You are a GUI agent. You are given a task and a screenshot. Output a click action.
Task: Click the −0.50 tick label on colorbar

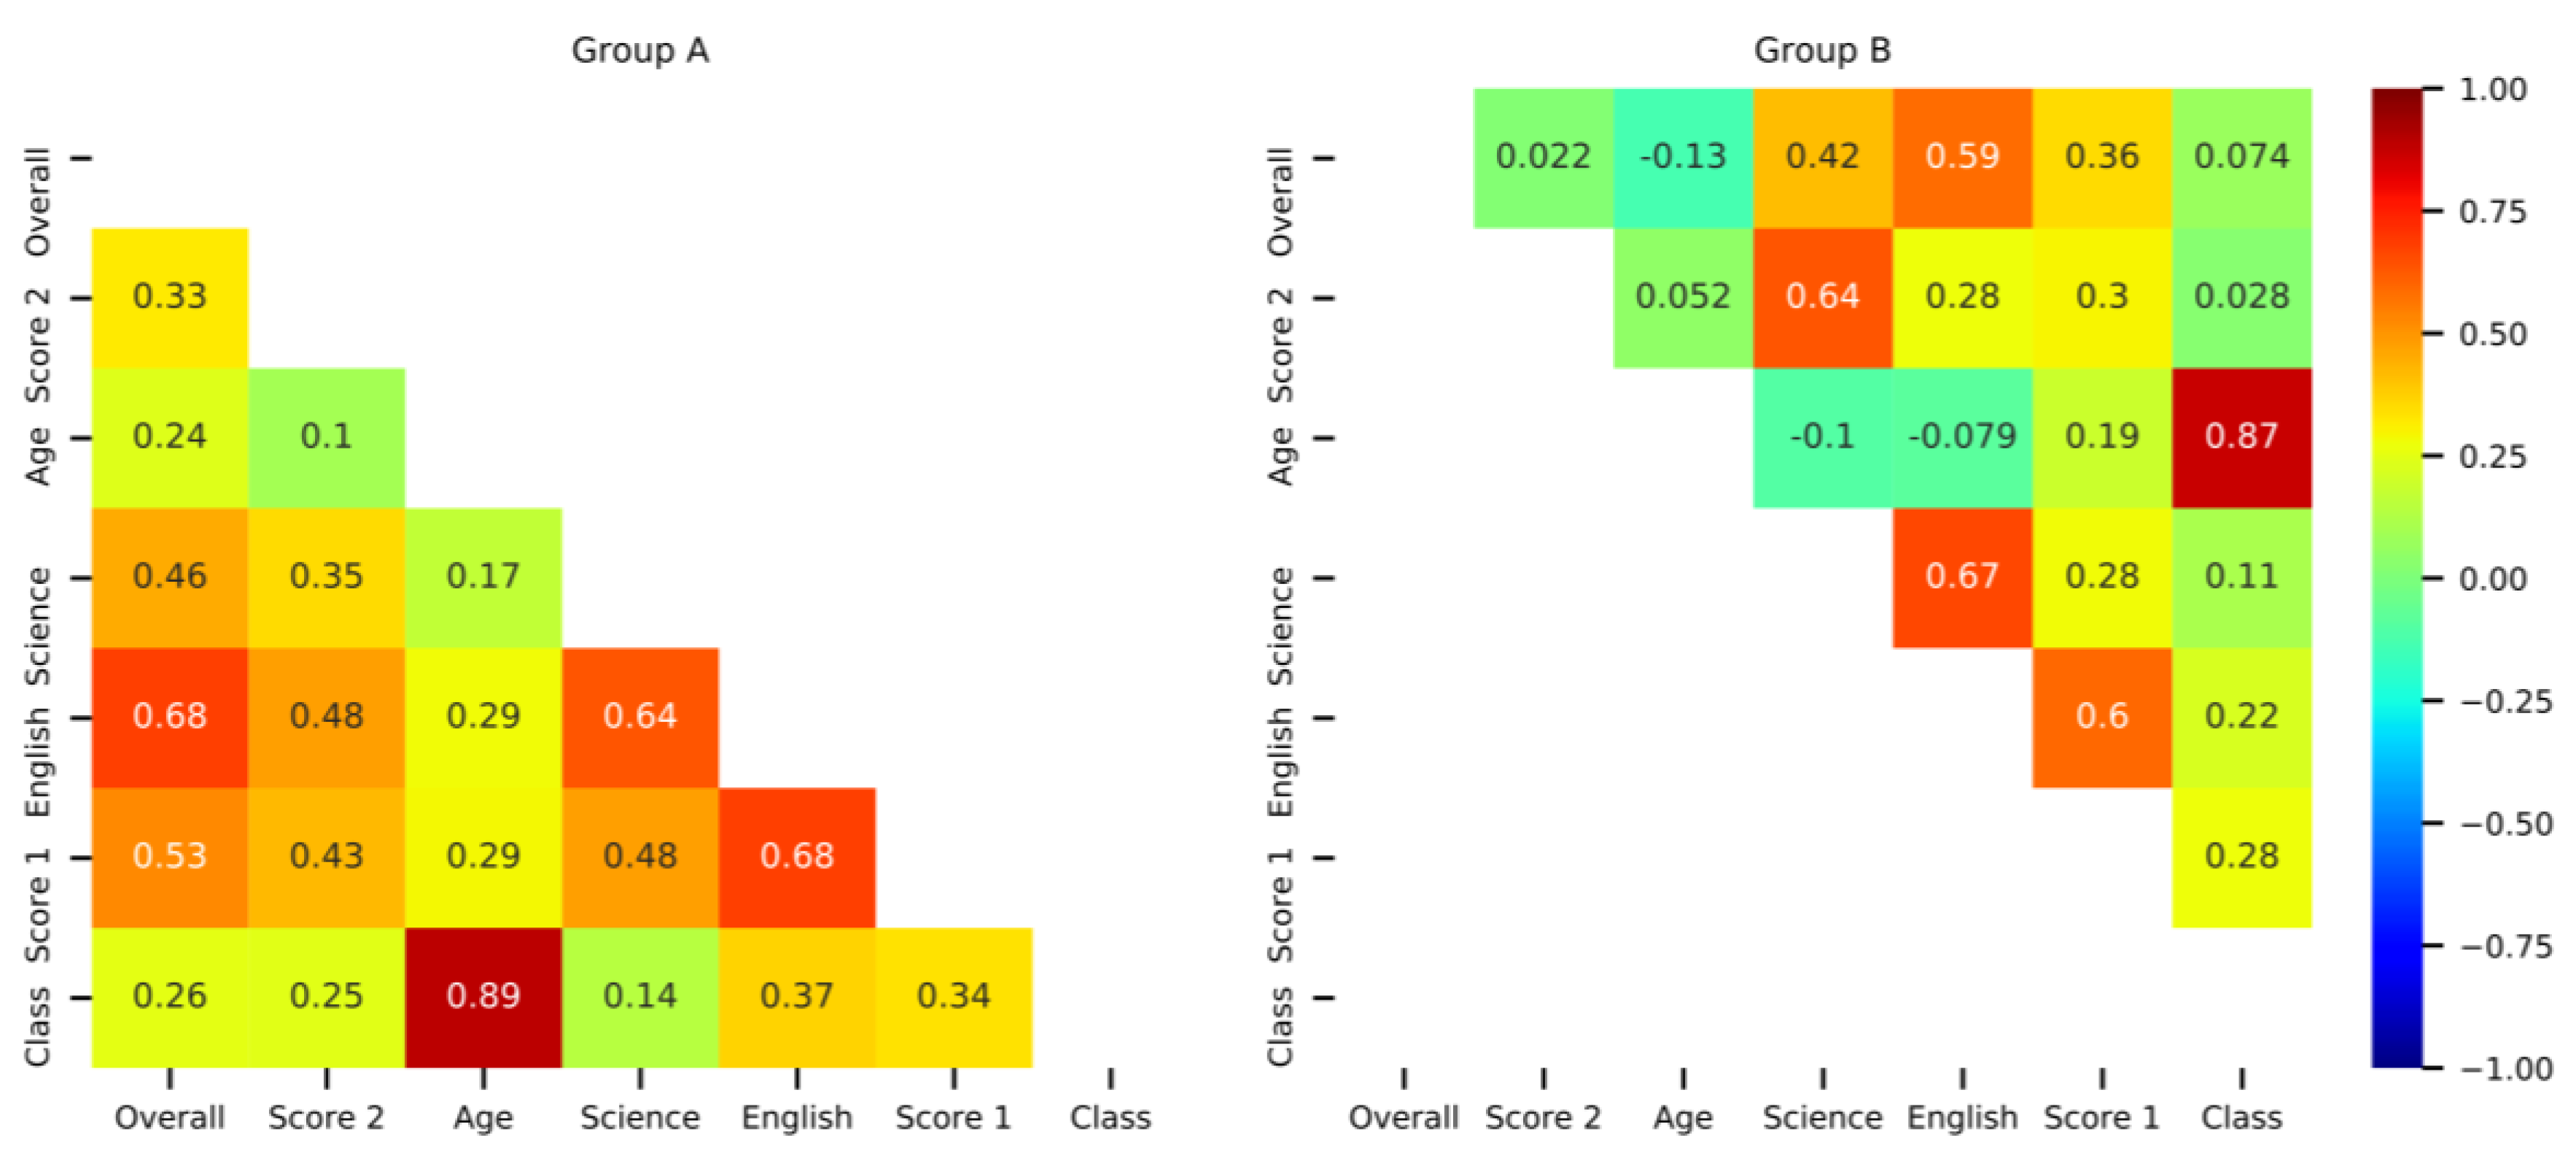click(2506, 824)
